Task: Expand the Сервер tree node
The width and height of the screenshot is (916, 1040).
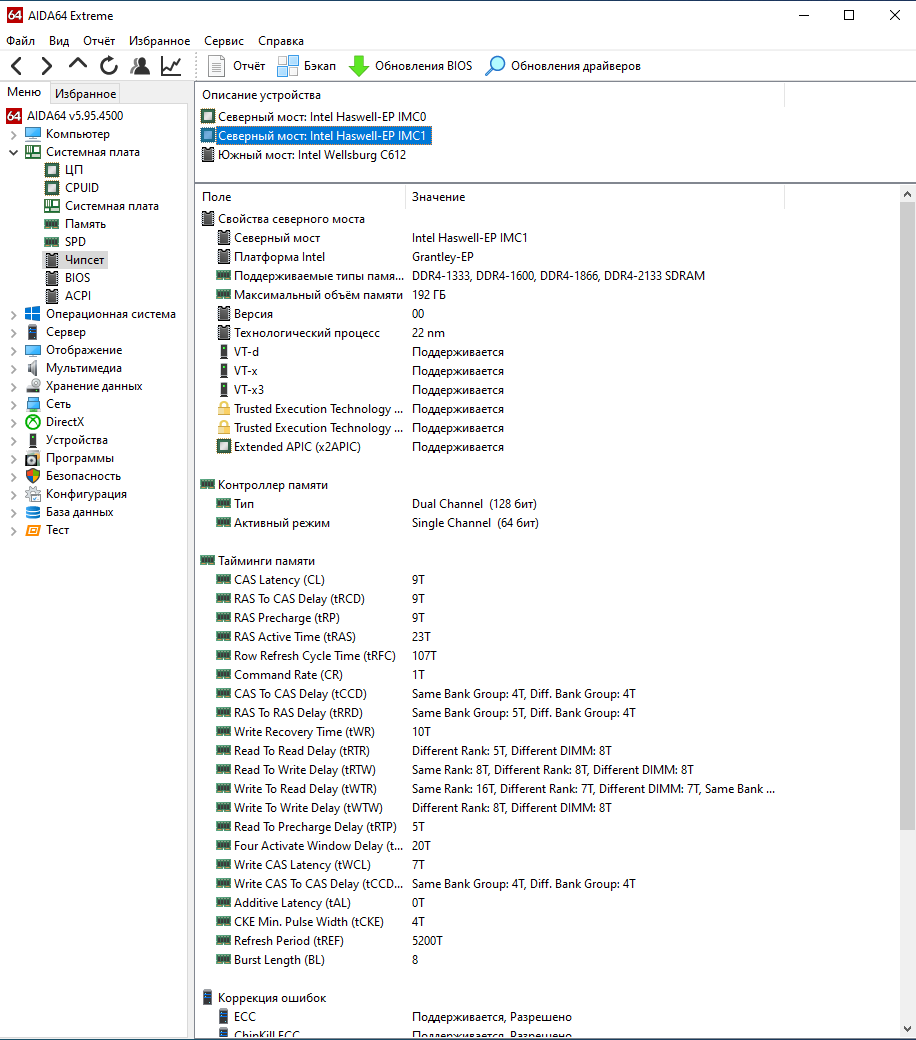Action: click(x=13, y=333)
